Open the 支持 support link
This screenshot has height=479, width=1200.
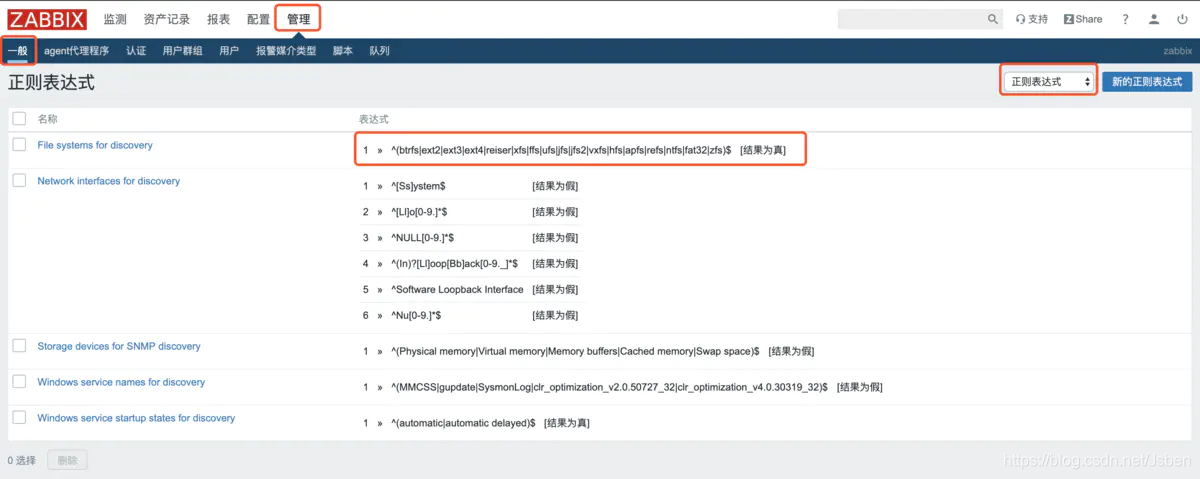(1032, 19)
